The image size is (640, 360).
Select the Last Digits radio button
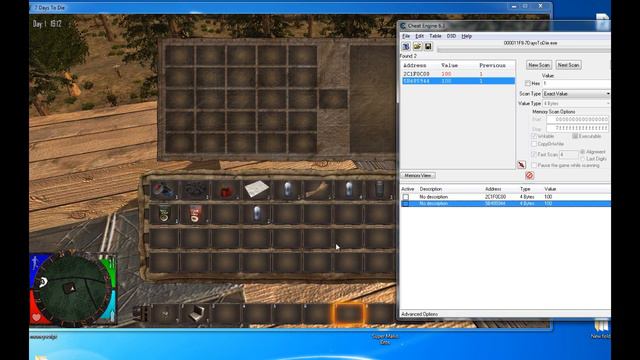(582, 158)
